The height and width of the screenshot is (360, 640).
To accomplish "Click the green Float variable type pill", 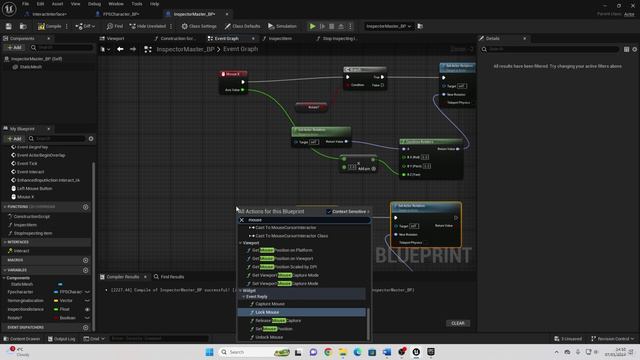I will tap(56, 309).
